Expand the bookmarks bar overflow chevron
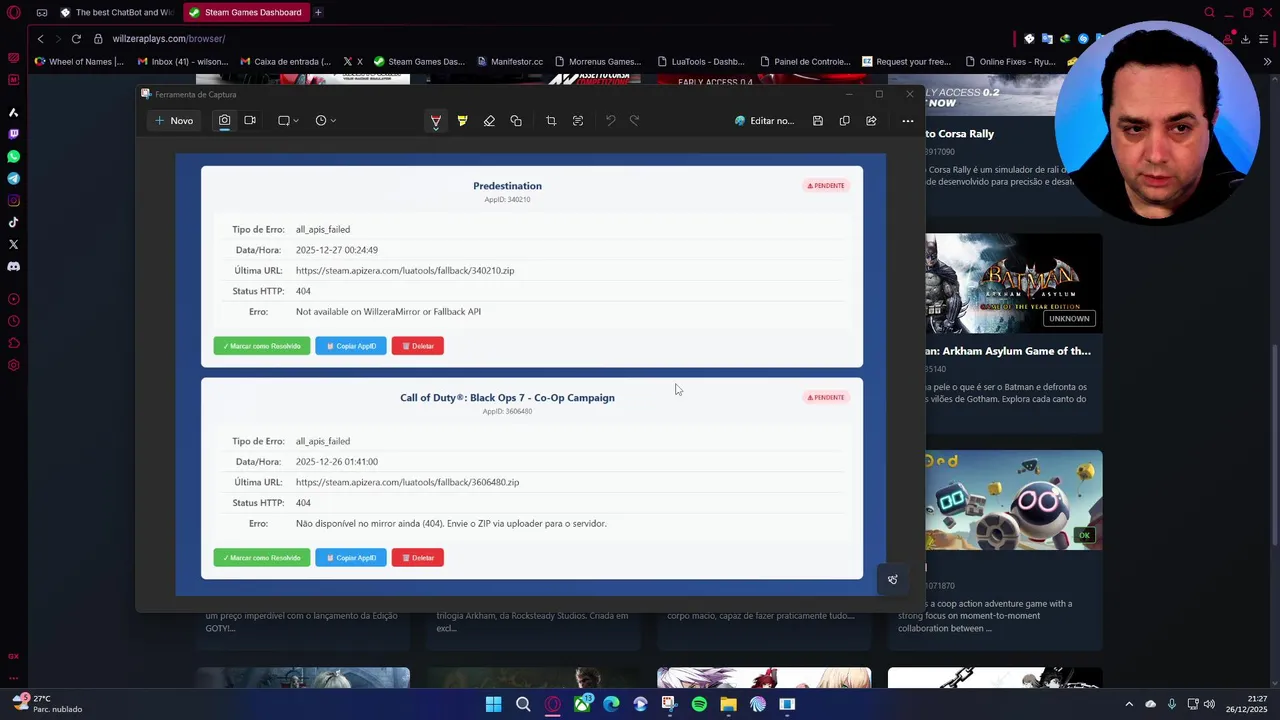 click(x=1267, y=61)
